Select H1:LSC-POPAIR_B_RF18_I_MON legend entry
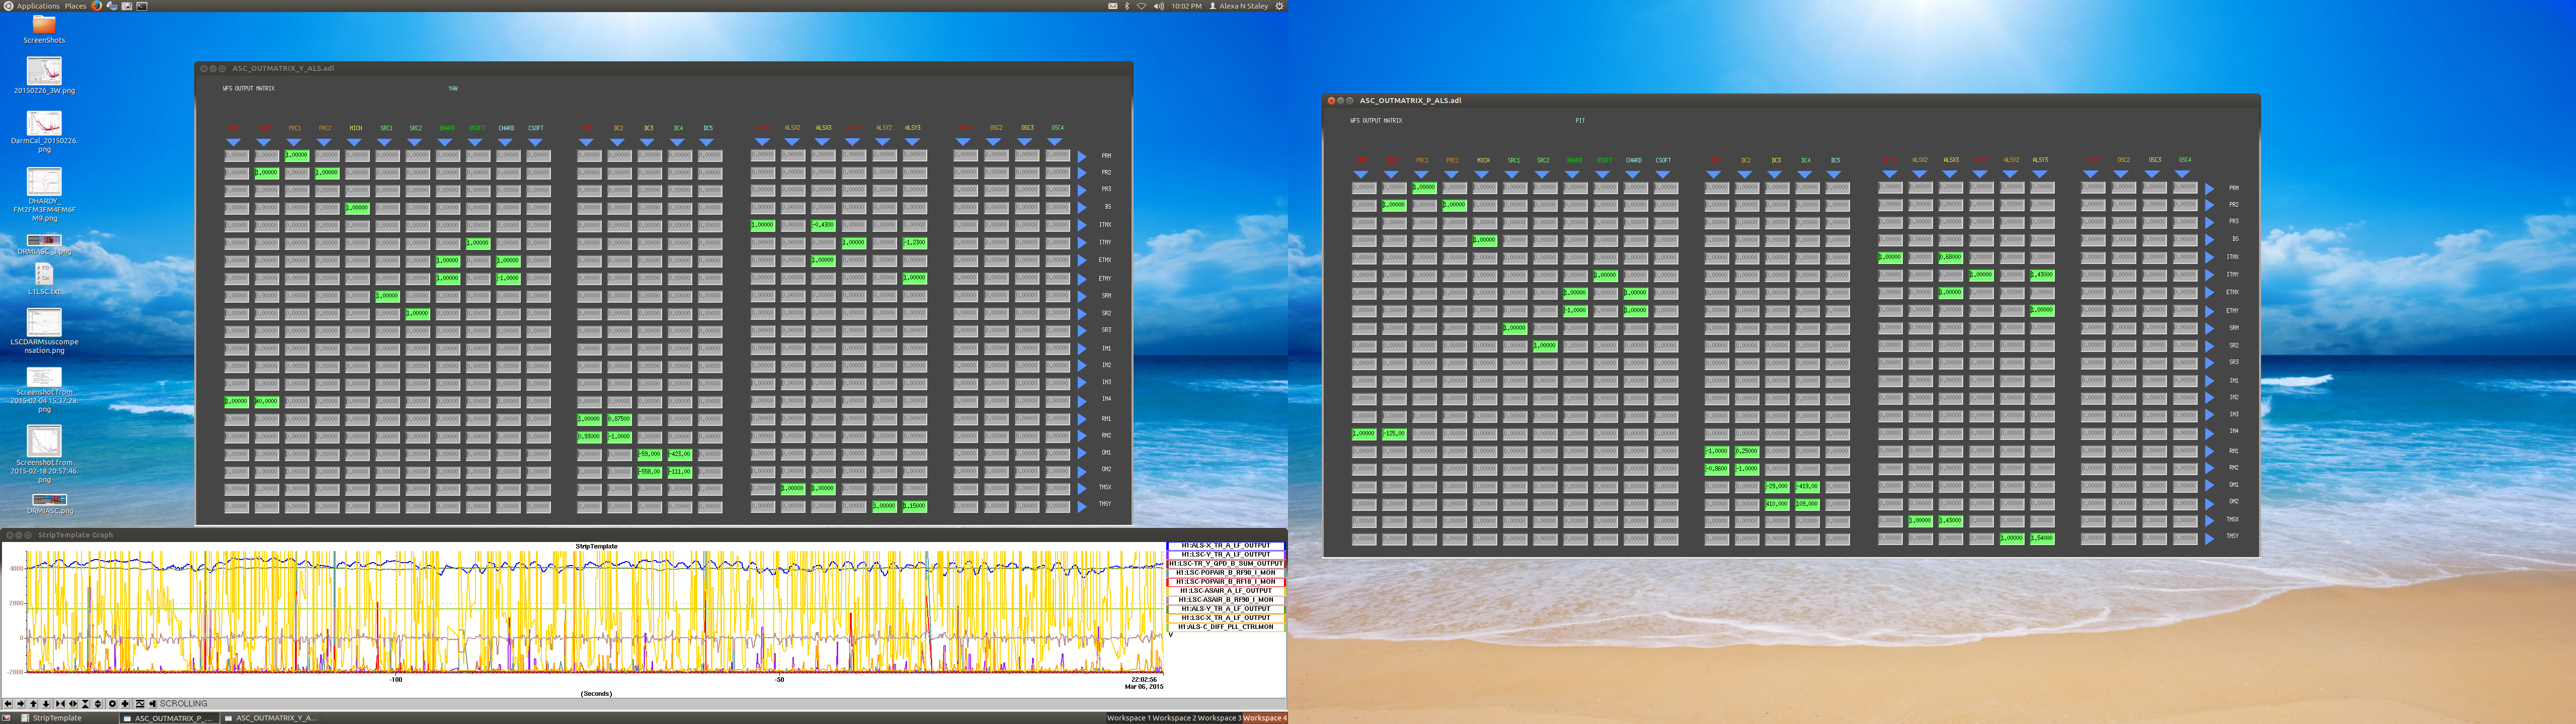The width and height of the screenshot is (2576, 724). click(1226, 581)
